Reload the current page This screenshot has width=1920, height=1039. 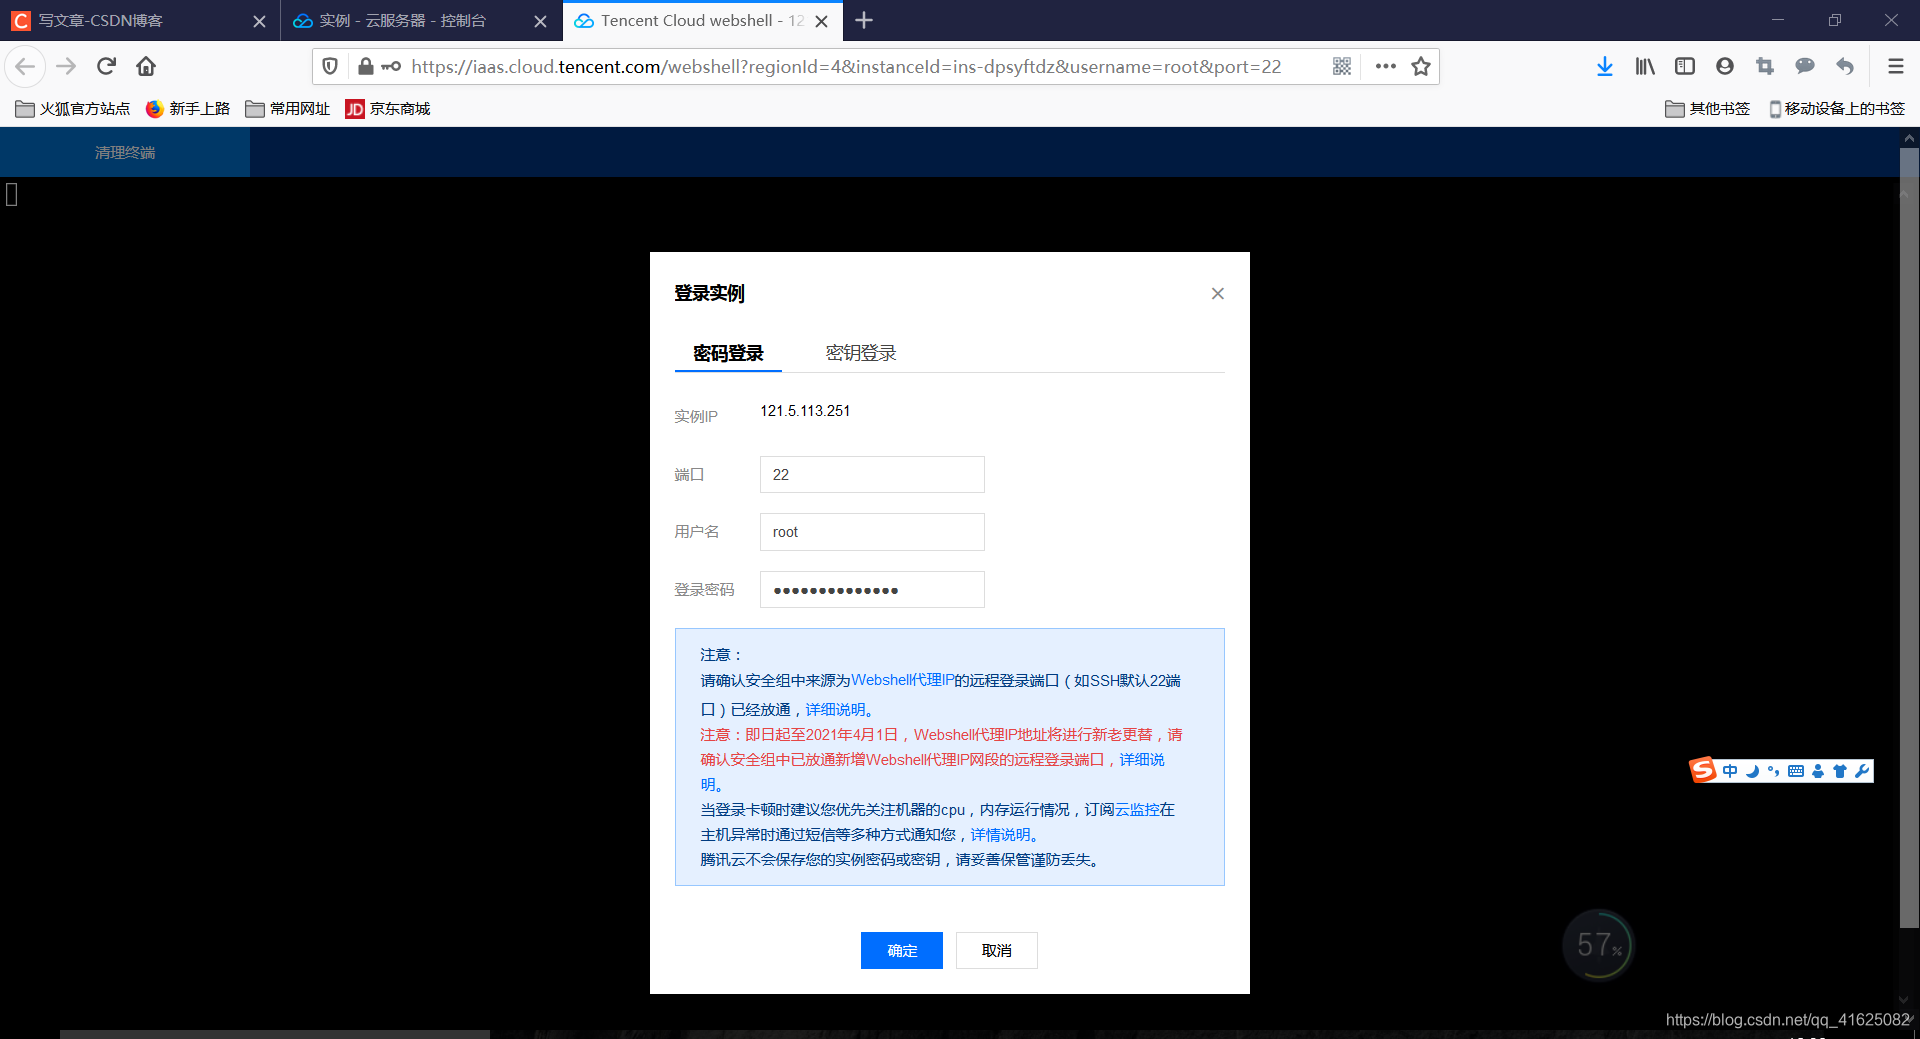[x=106, y=66]
